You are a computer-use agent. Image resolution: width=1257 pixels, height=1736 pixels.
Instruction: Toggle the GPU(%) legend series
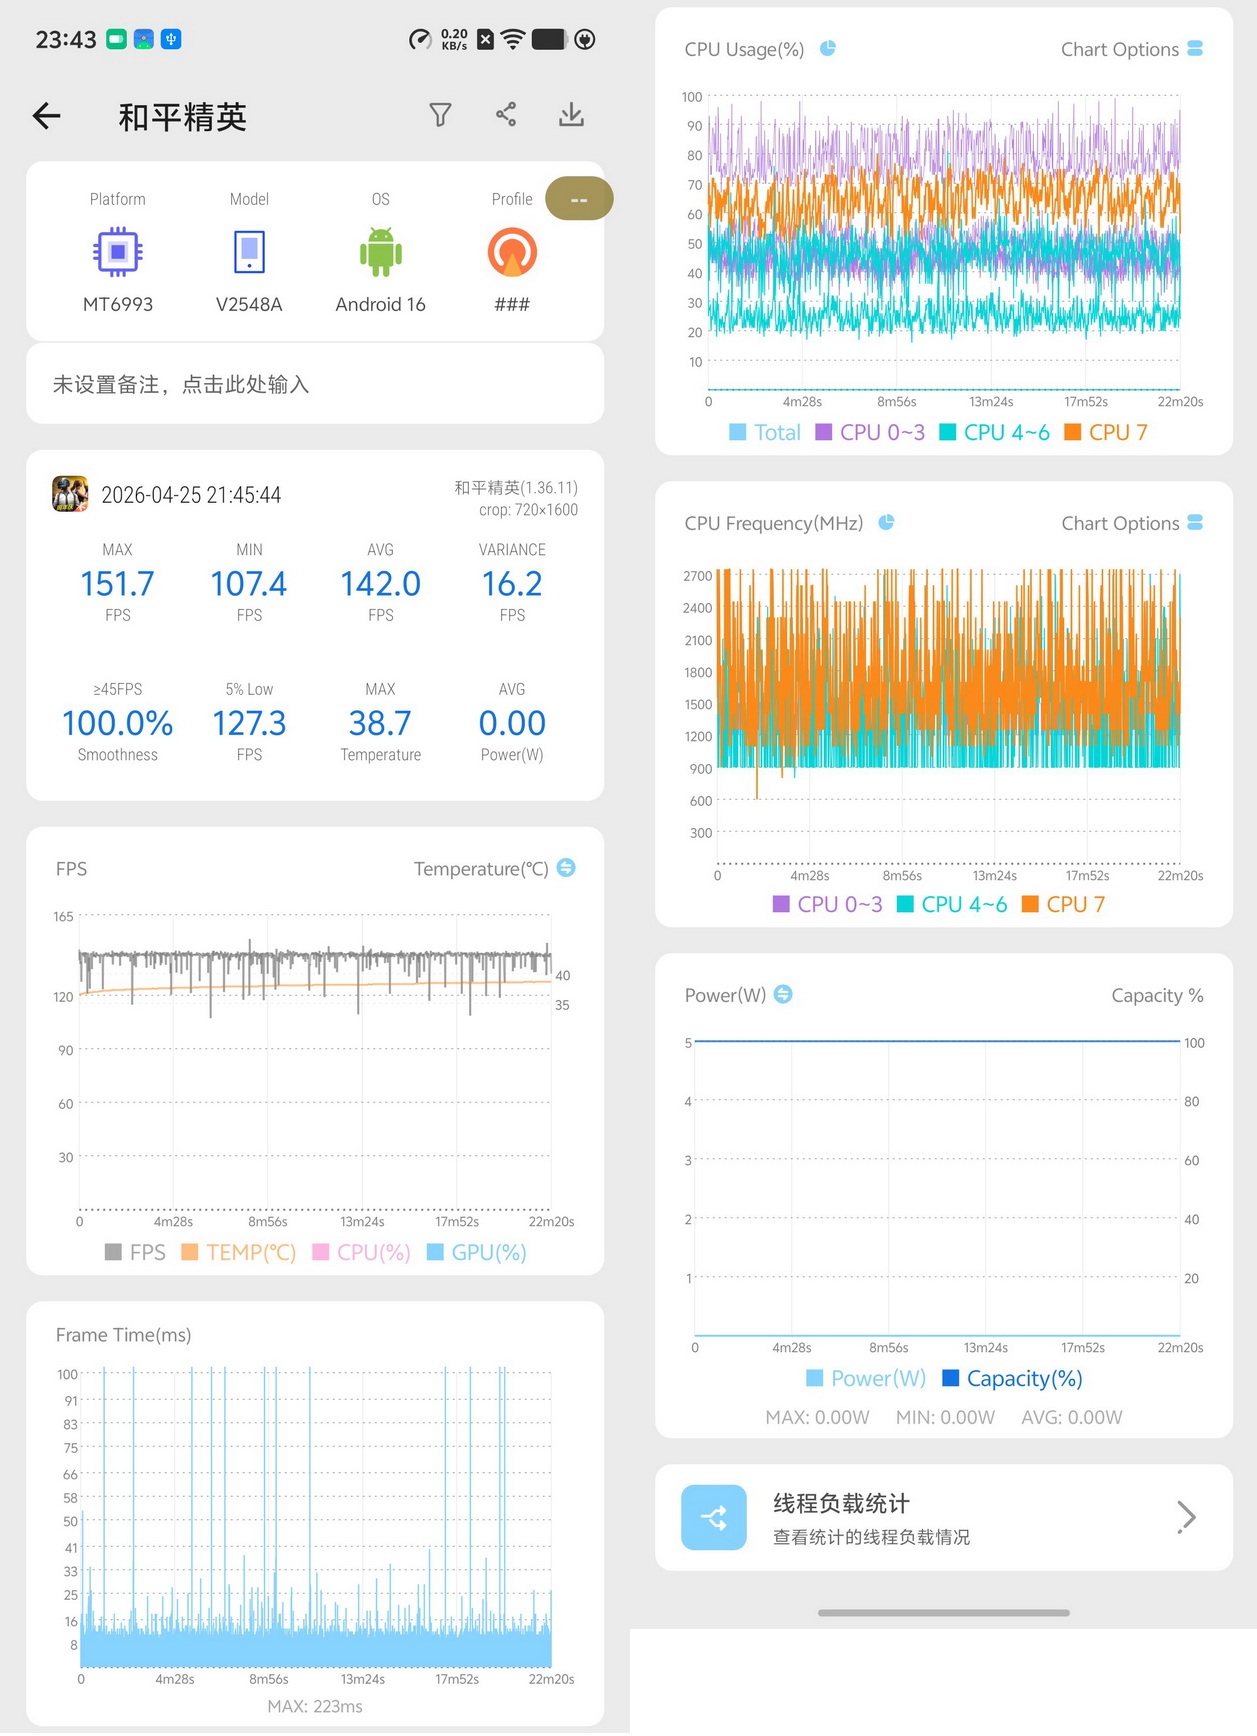tap(477, 1253)
